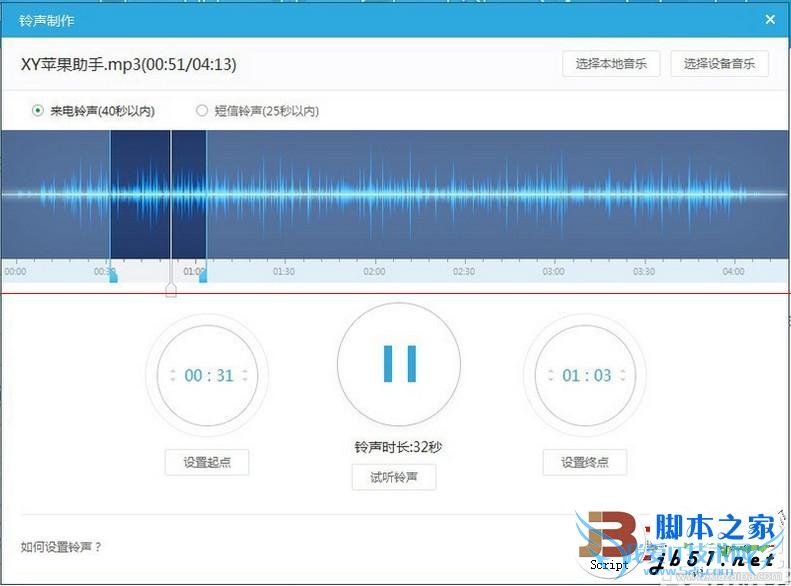Click the blue start-point marker on timeline
Screen dimensions: 791x586
coord(113,275)
